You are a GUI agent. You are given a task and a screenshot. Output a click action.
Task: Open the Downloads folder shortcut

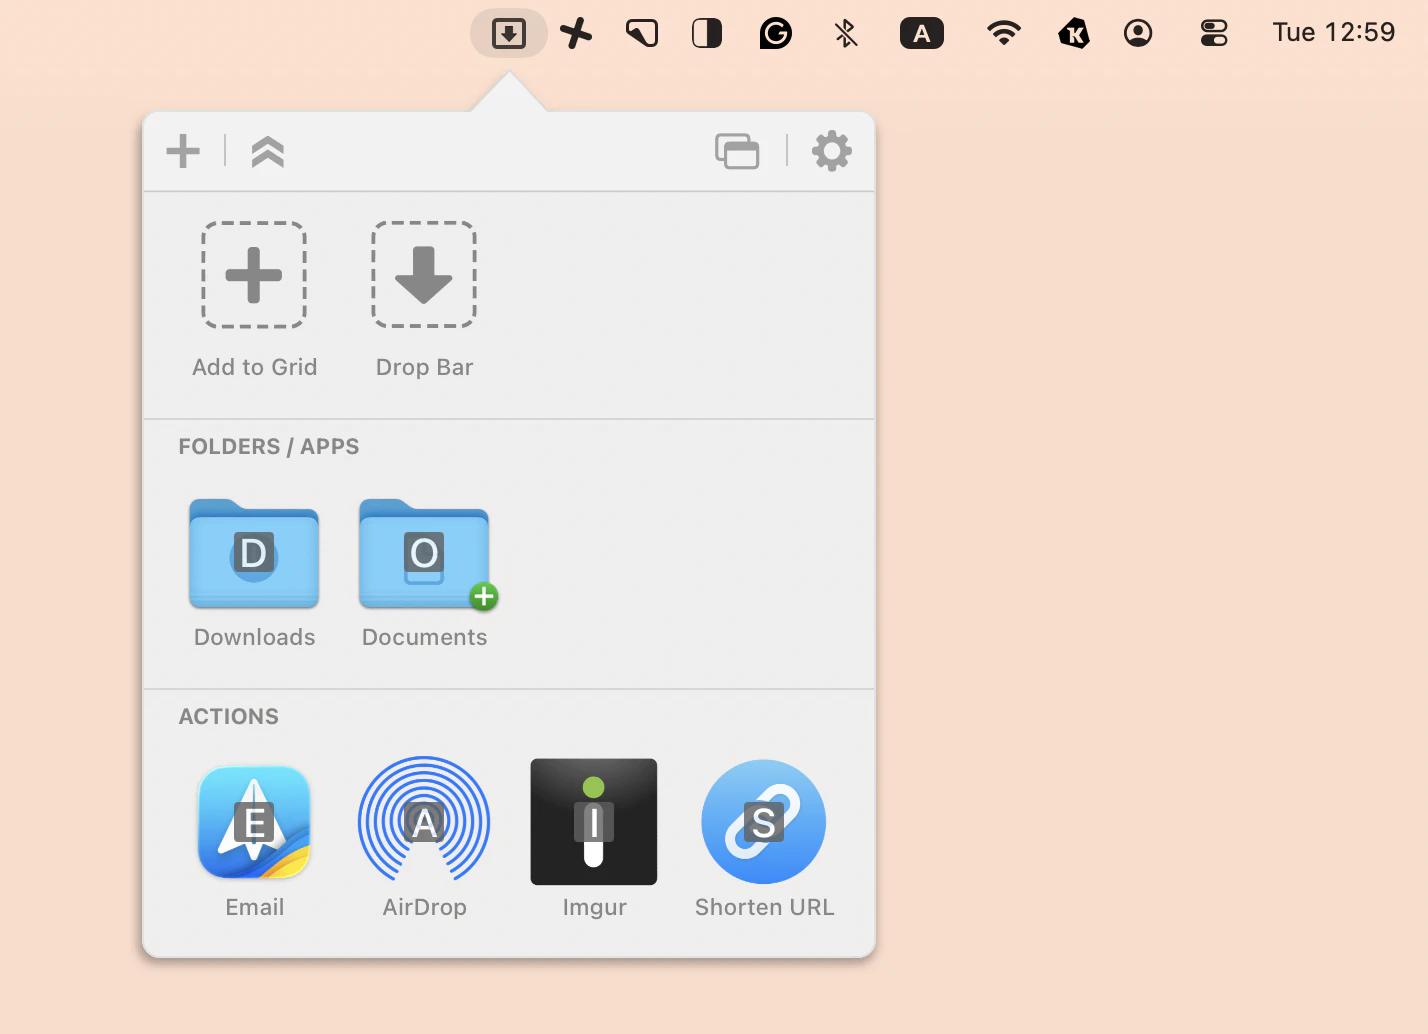coord(253,555)
